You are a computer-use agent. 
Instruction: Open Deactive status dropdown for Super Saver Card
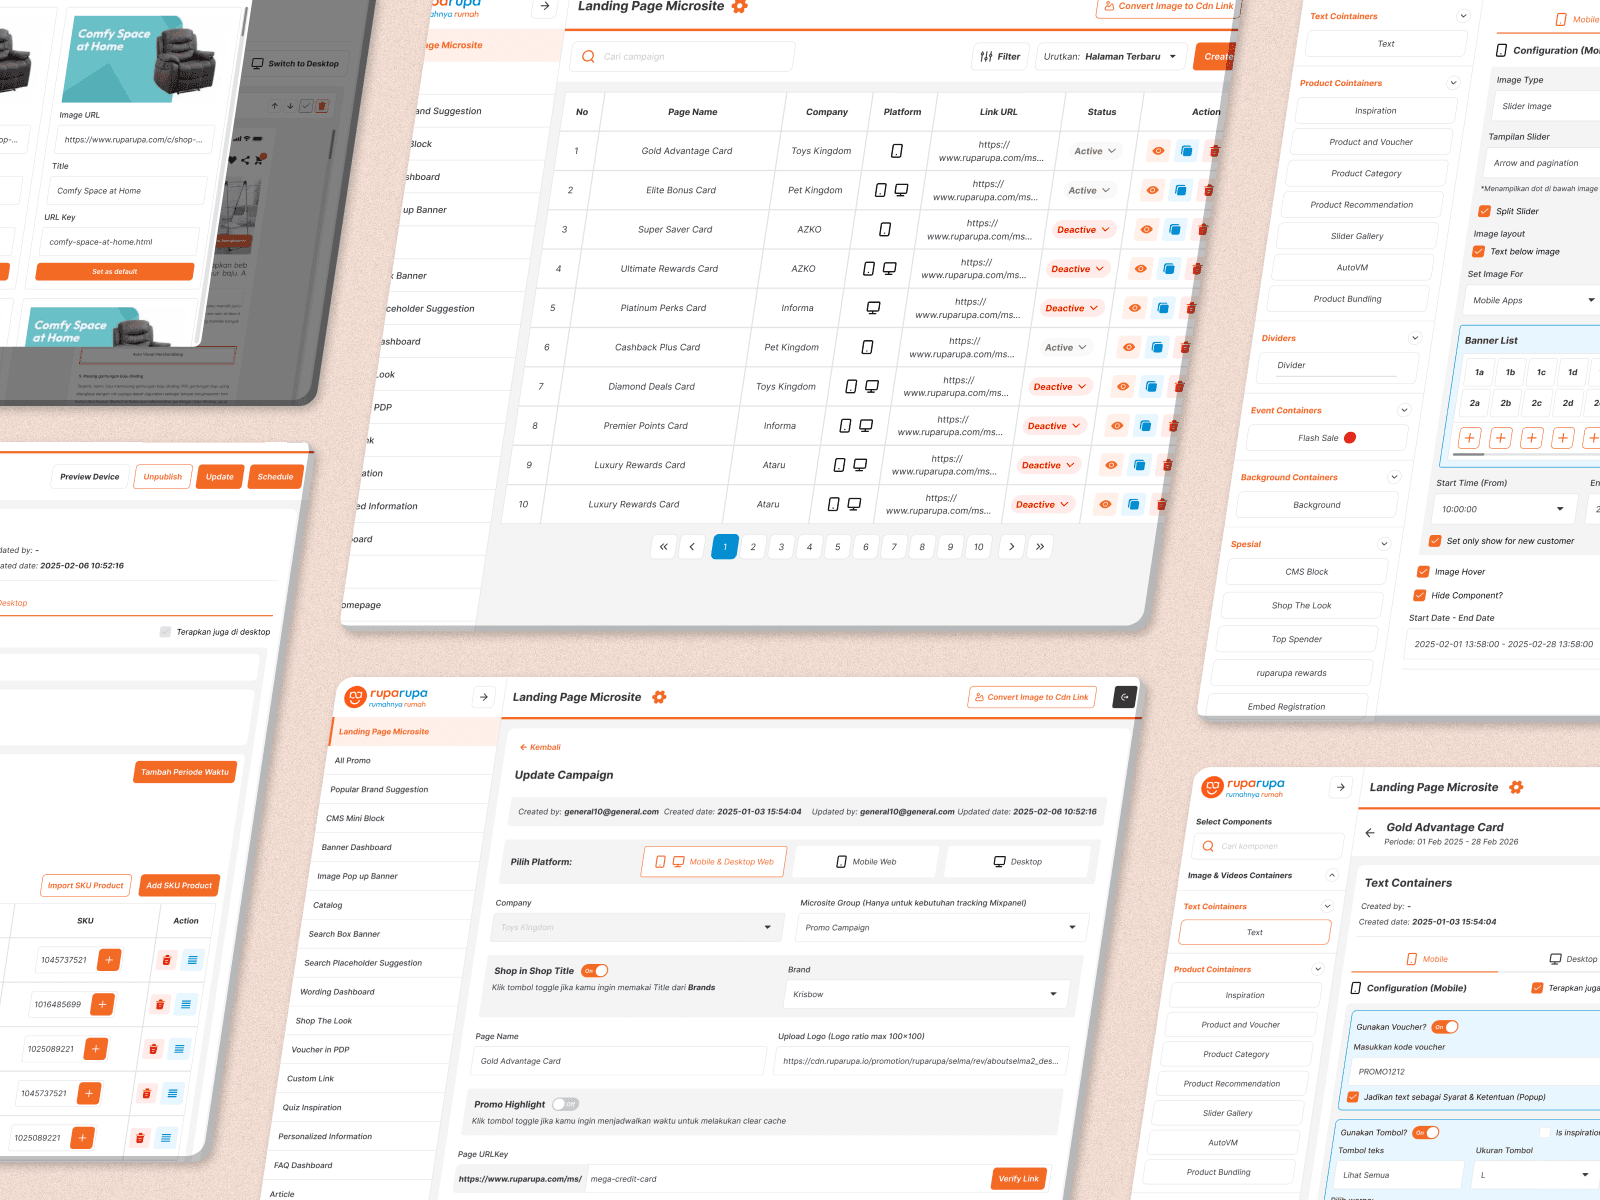(1083, 230)
